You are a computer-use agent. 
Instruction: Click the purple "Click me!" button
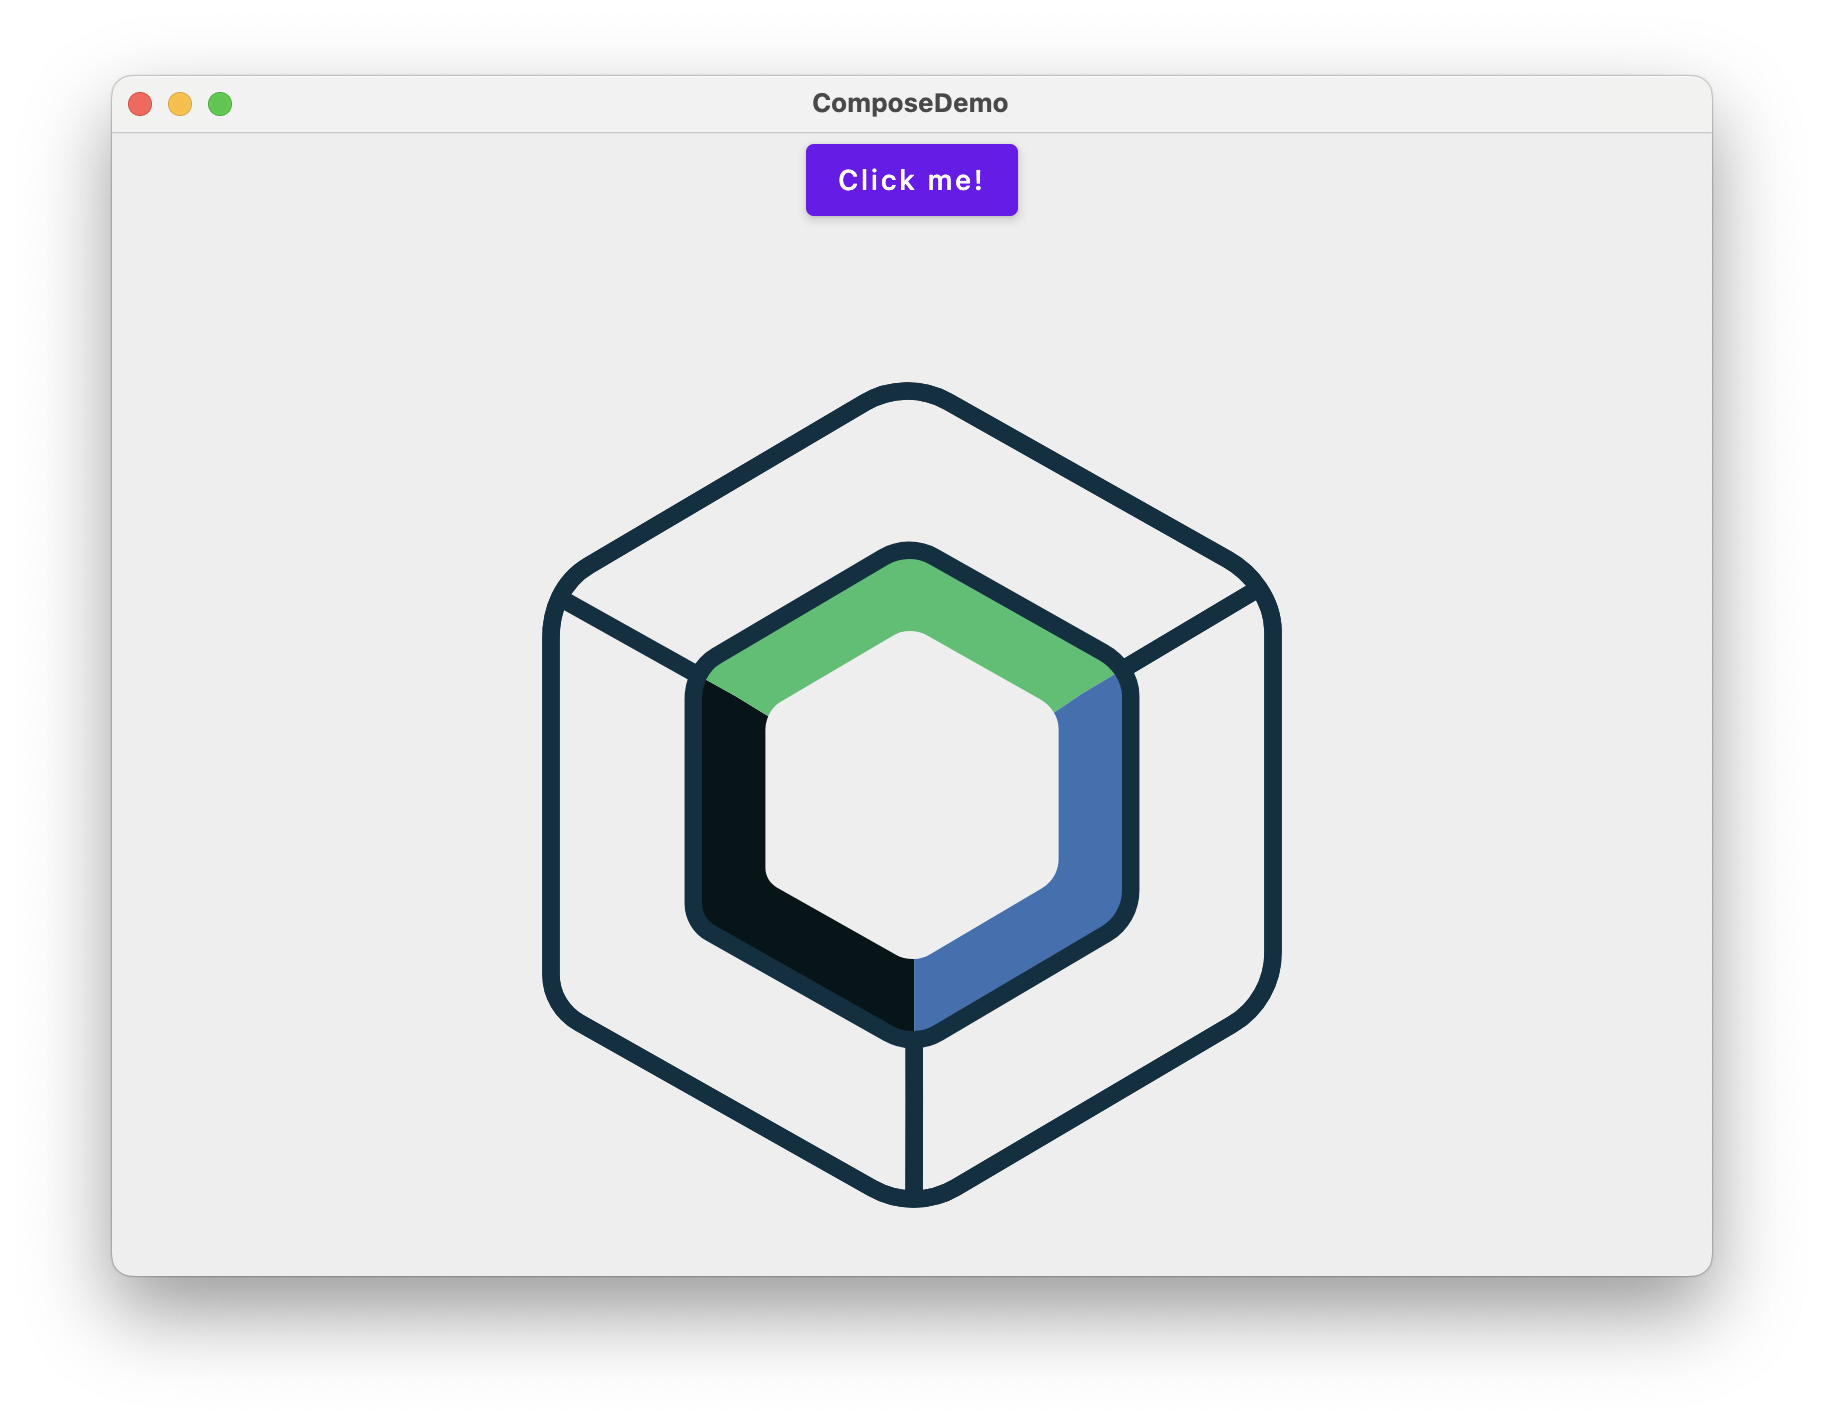click(x=911, y=180)
